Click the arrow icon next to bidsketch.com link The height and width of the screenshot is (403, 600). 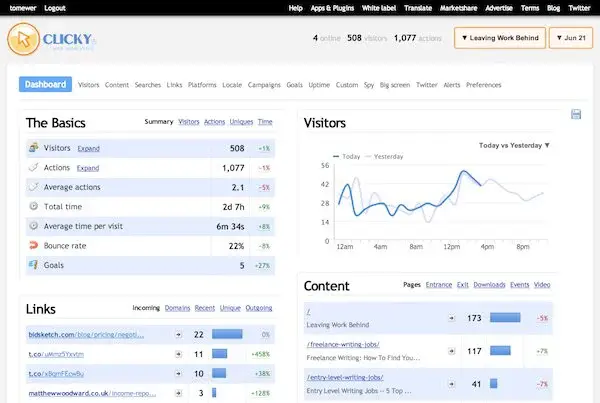(178, 334)
